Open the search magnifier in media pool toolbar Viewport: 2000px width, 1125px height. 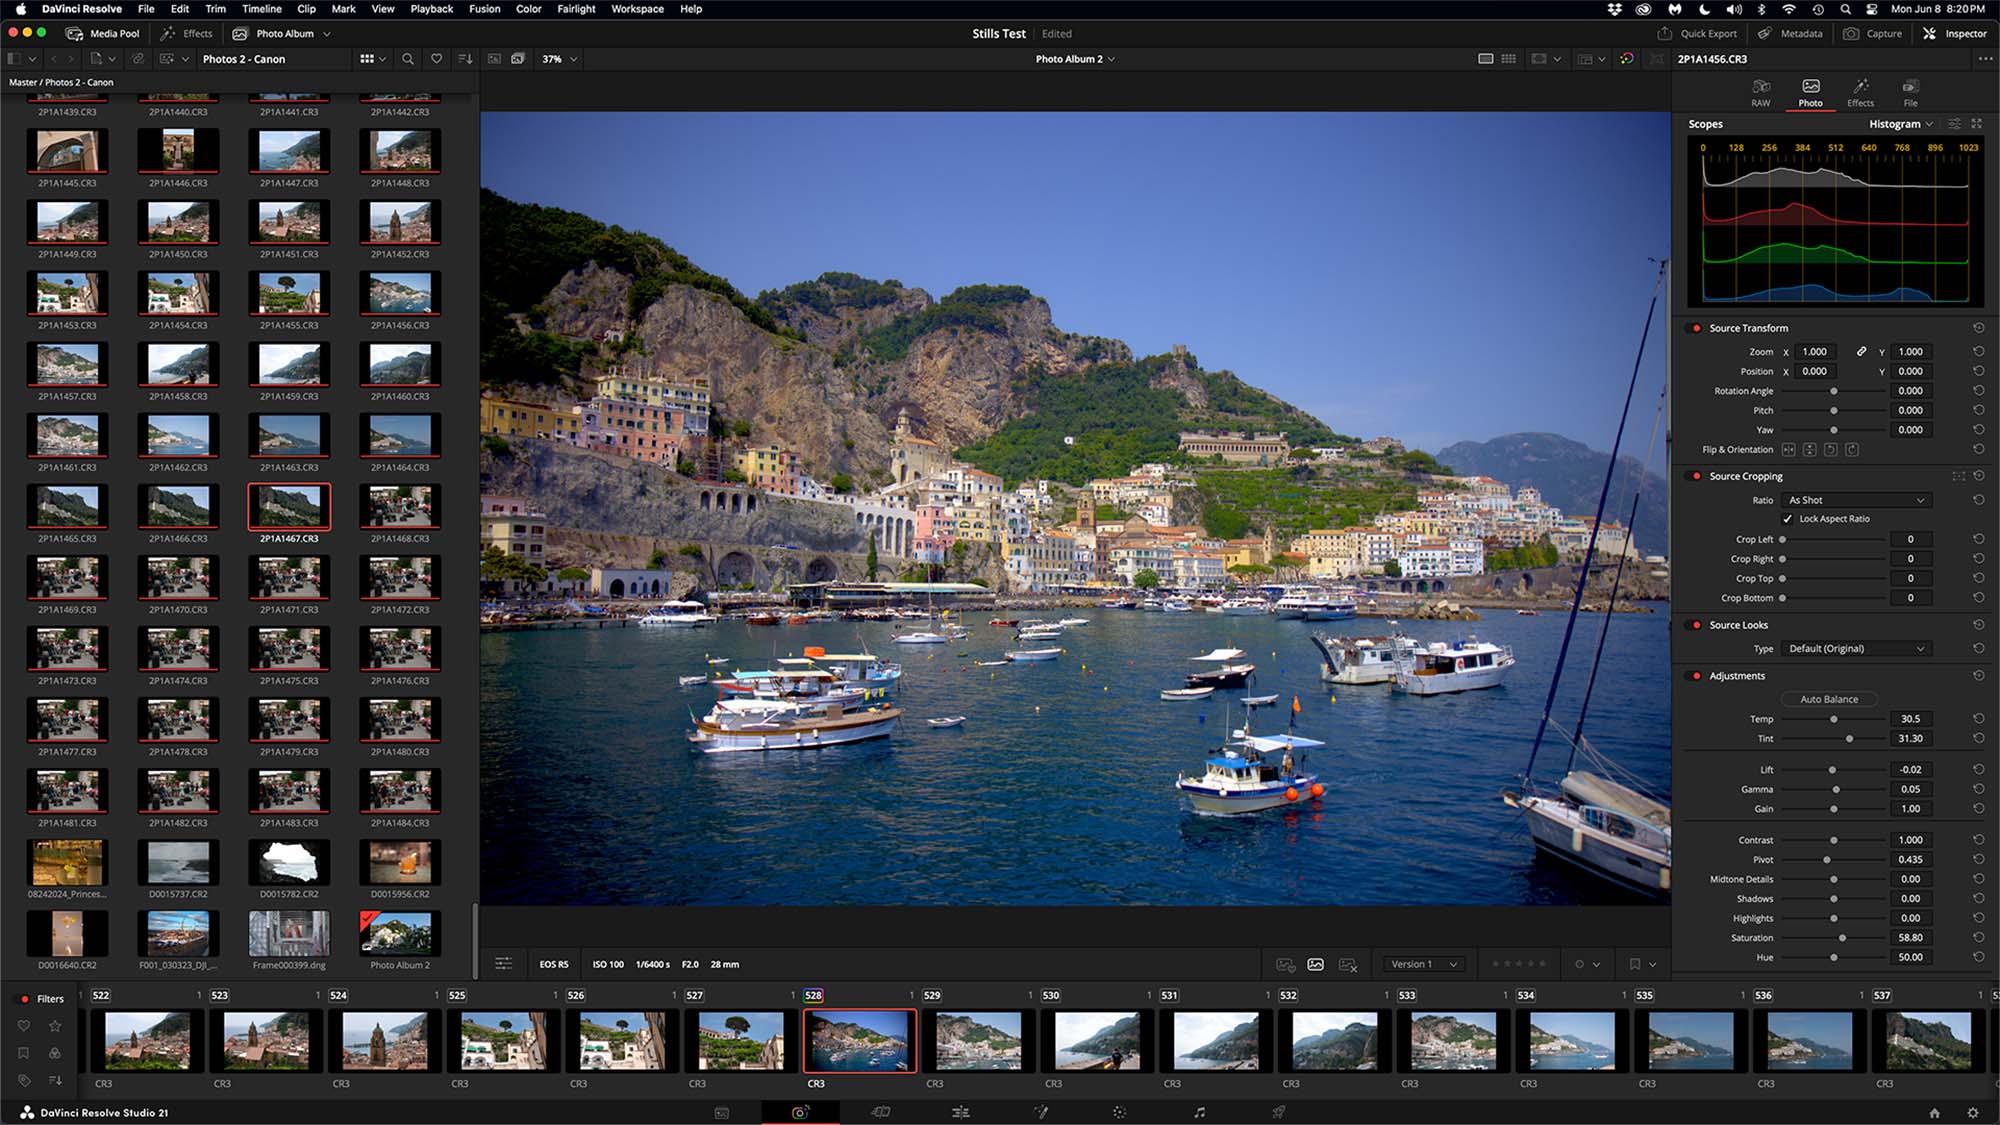[408, 59]
